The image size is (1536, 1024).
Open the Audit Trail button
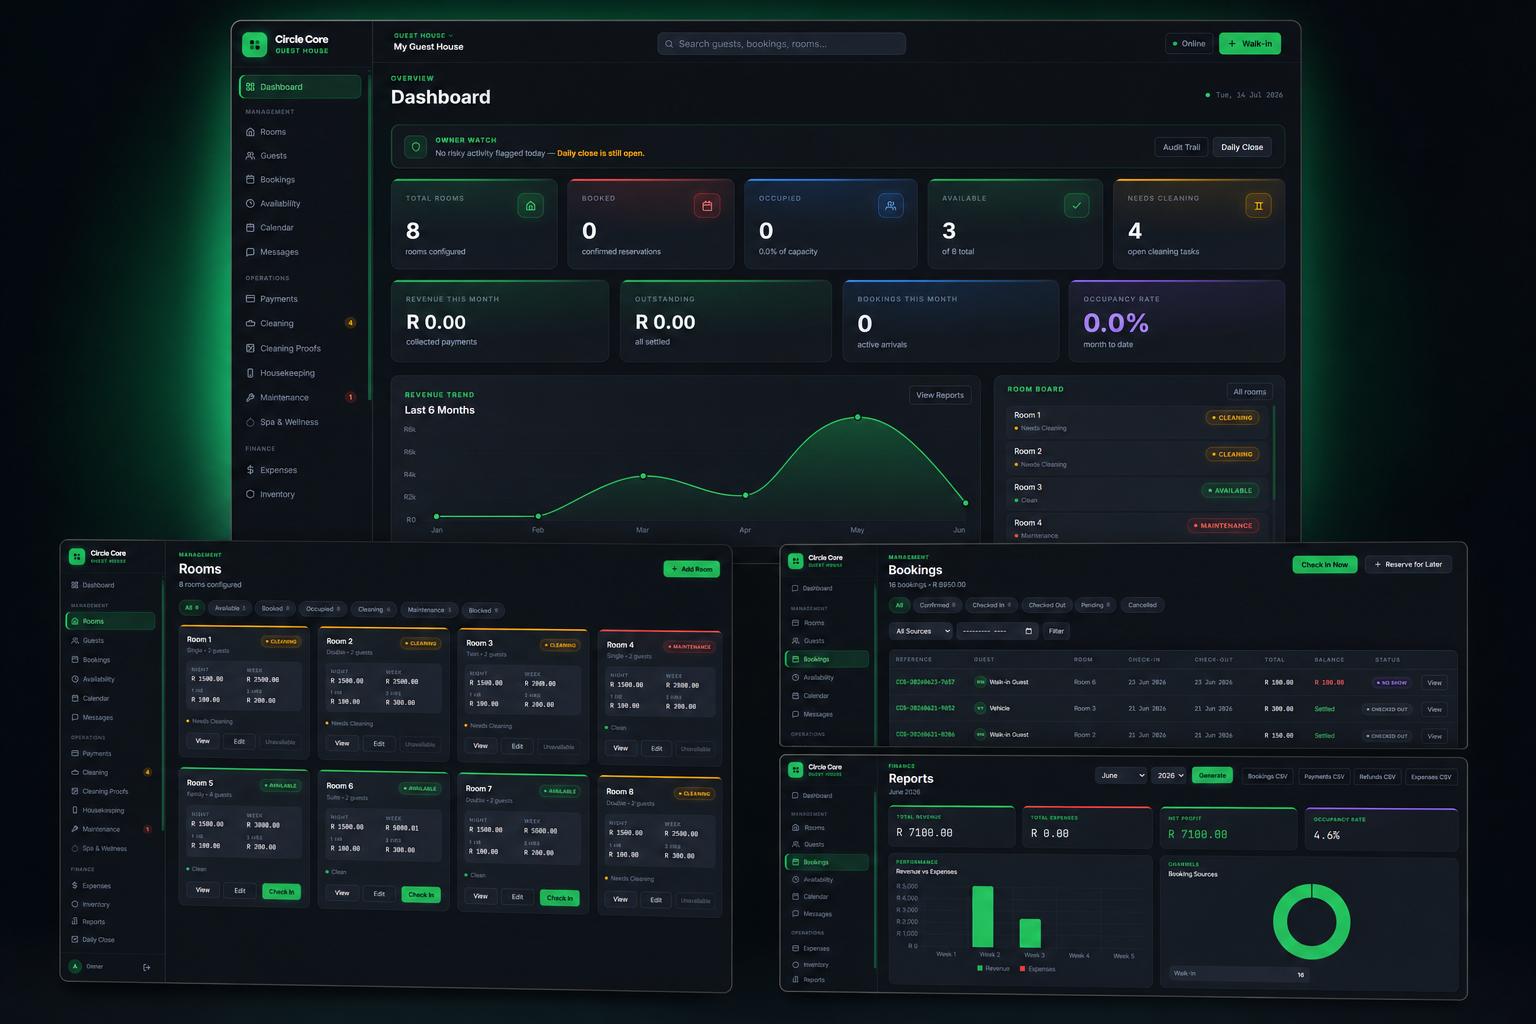tap(1181, 147)
